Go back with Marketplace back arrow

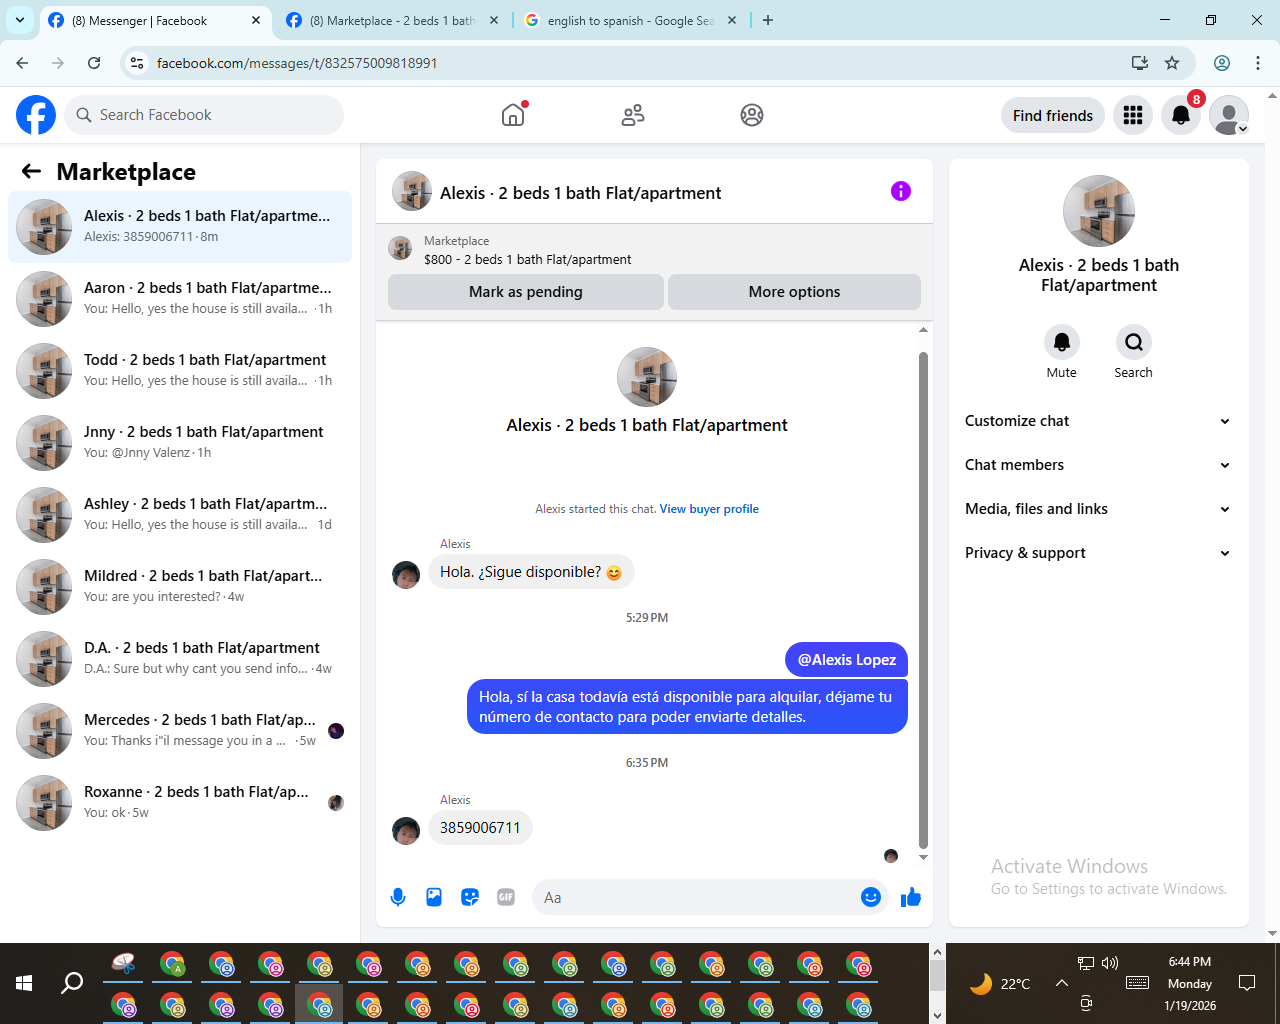pyautogui.click(x=31, y=171)
